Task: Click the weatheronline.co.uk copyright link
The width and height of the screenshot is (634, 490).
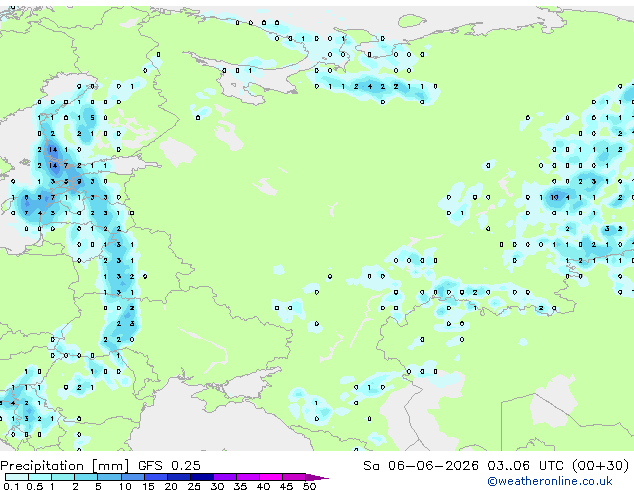Action: point(549,481)
